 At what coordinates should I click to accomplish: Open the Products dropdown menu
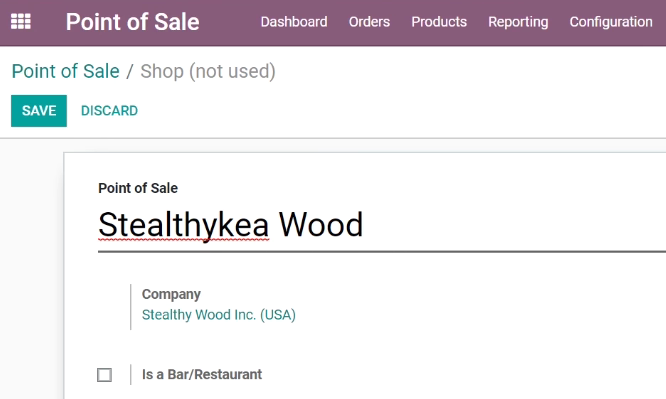click(439, 22)
